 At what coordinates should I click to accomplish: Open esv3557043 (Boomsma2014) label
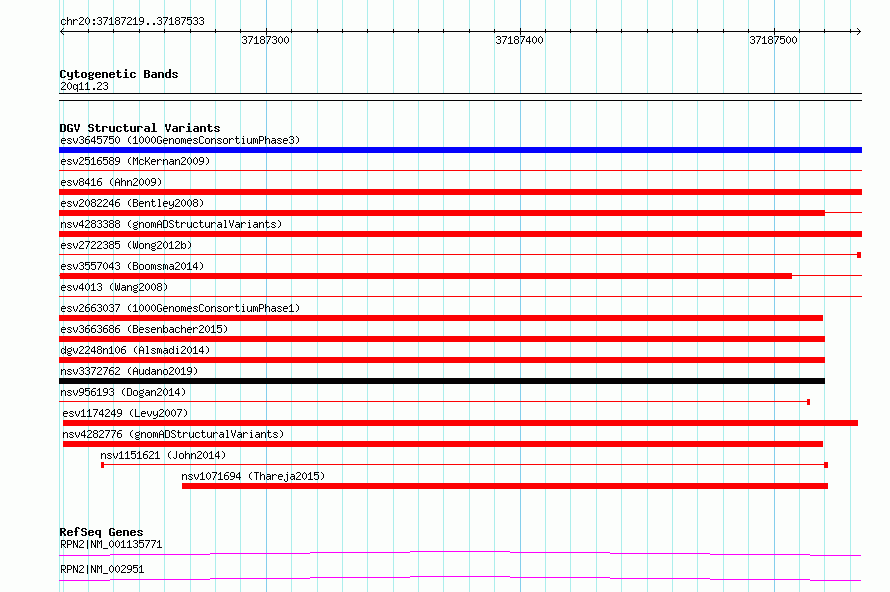coord(132,266)
